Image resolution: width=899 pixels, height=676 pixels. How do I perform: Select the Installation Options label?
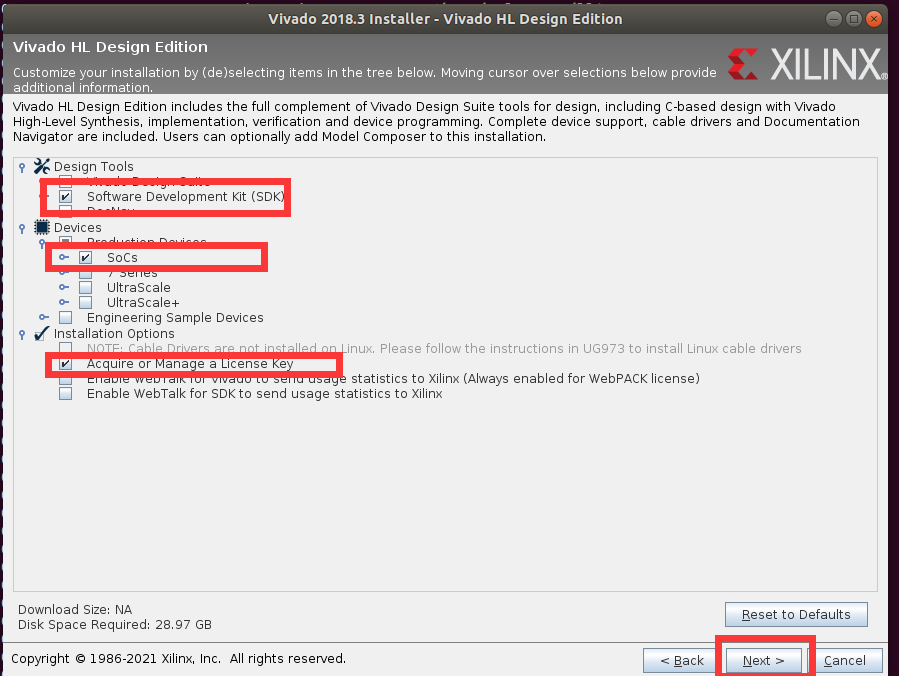114,334
